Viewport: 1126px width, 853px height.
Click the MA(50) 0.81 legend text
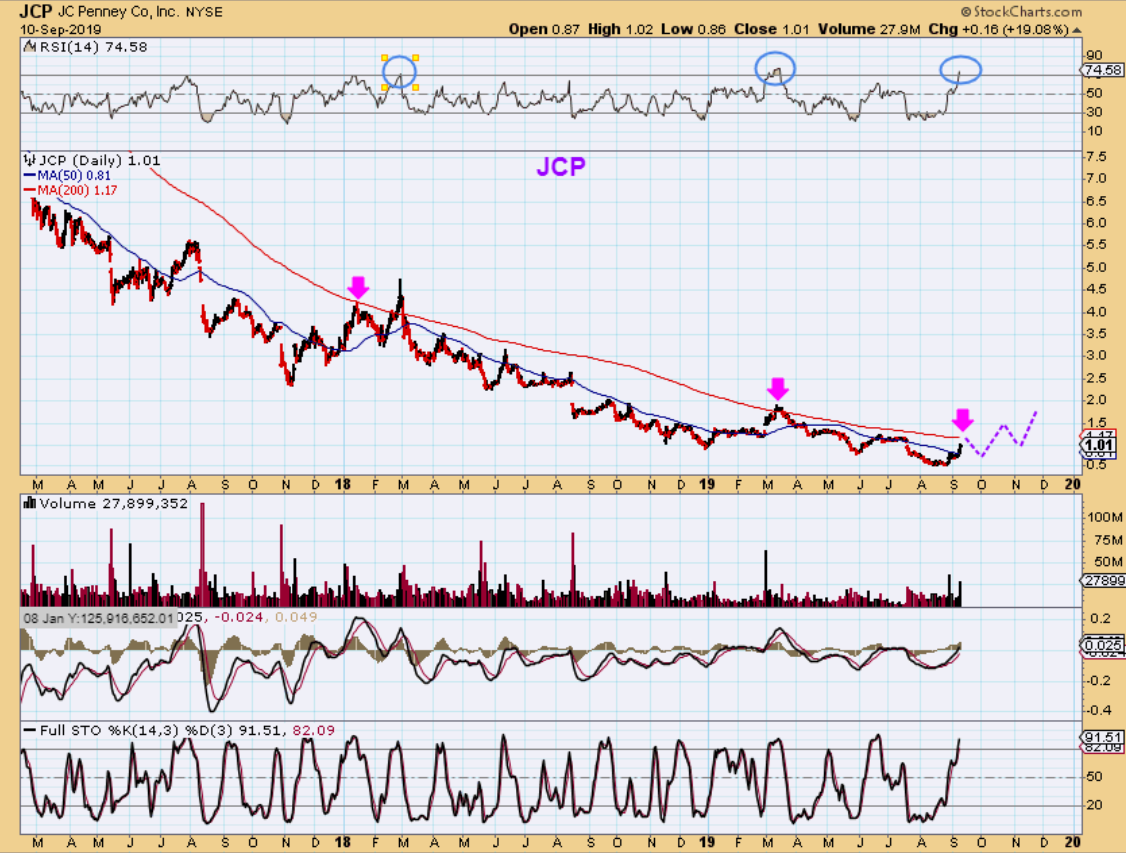tap(74, 175)
